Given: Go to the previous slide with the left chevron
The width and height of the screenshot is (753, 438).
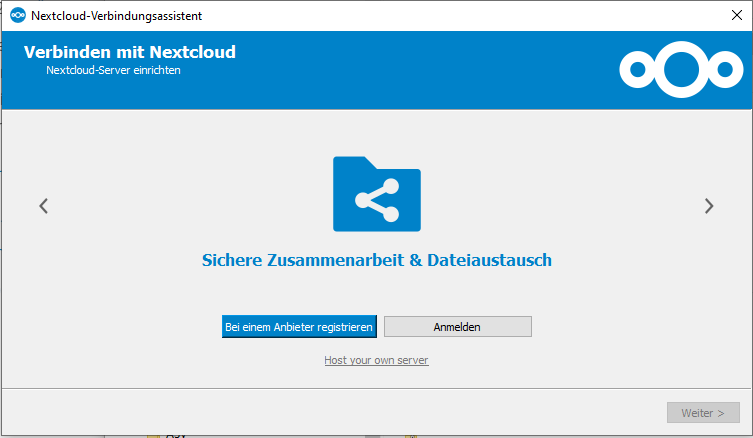Looking at the screenshot, I should coord(44,206).
